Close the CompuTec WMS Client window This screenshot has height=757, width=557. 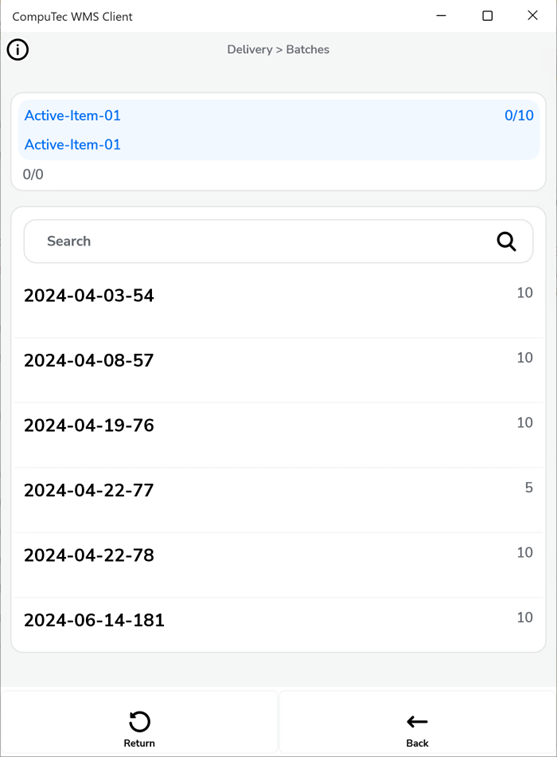[x=532, y=15]
